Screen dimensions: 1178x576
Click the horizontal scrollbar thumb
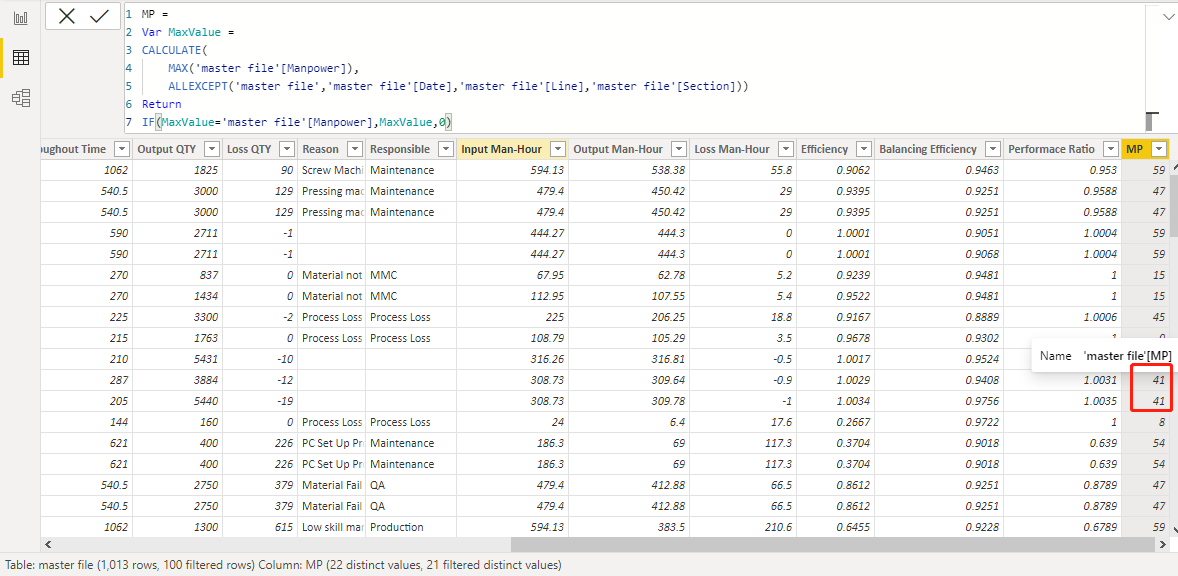832,544
